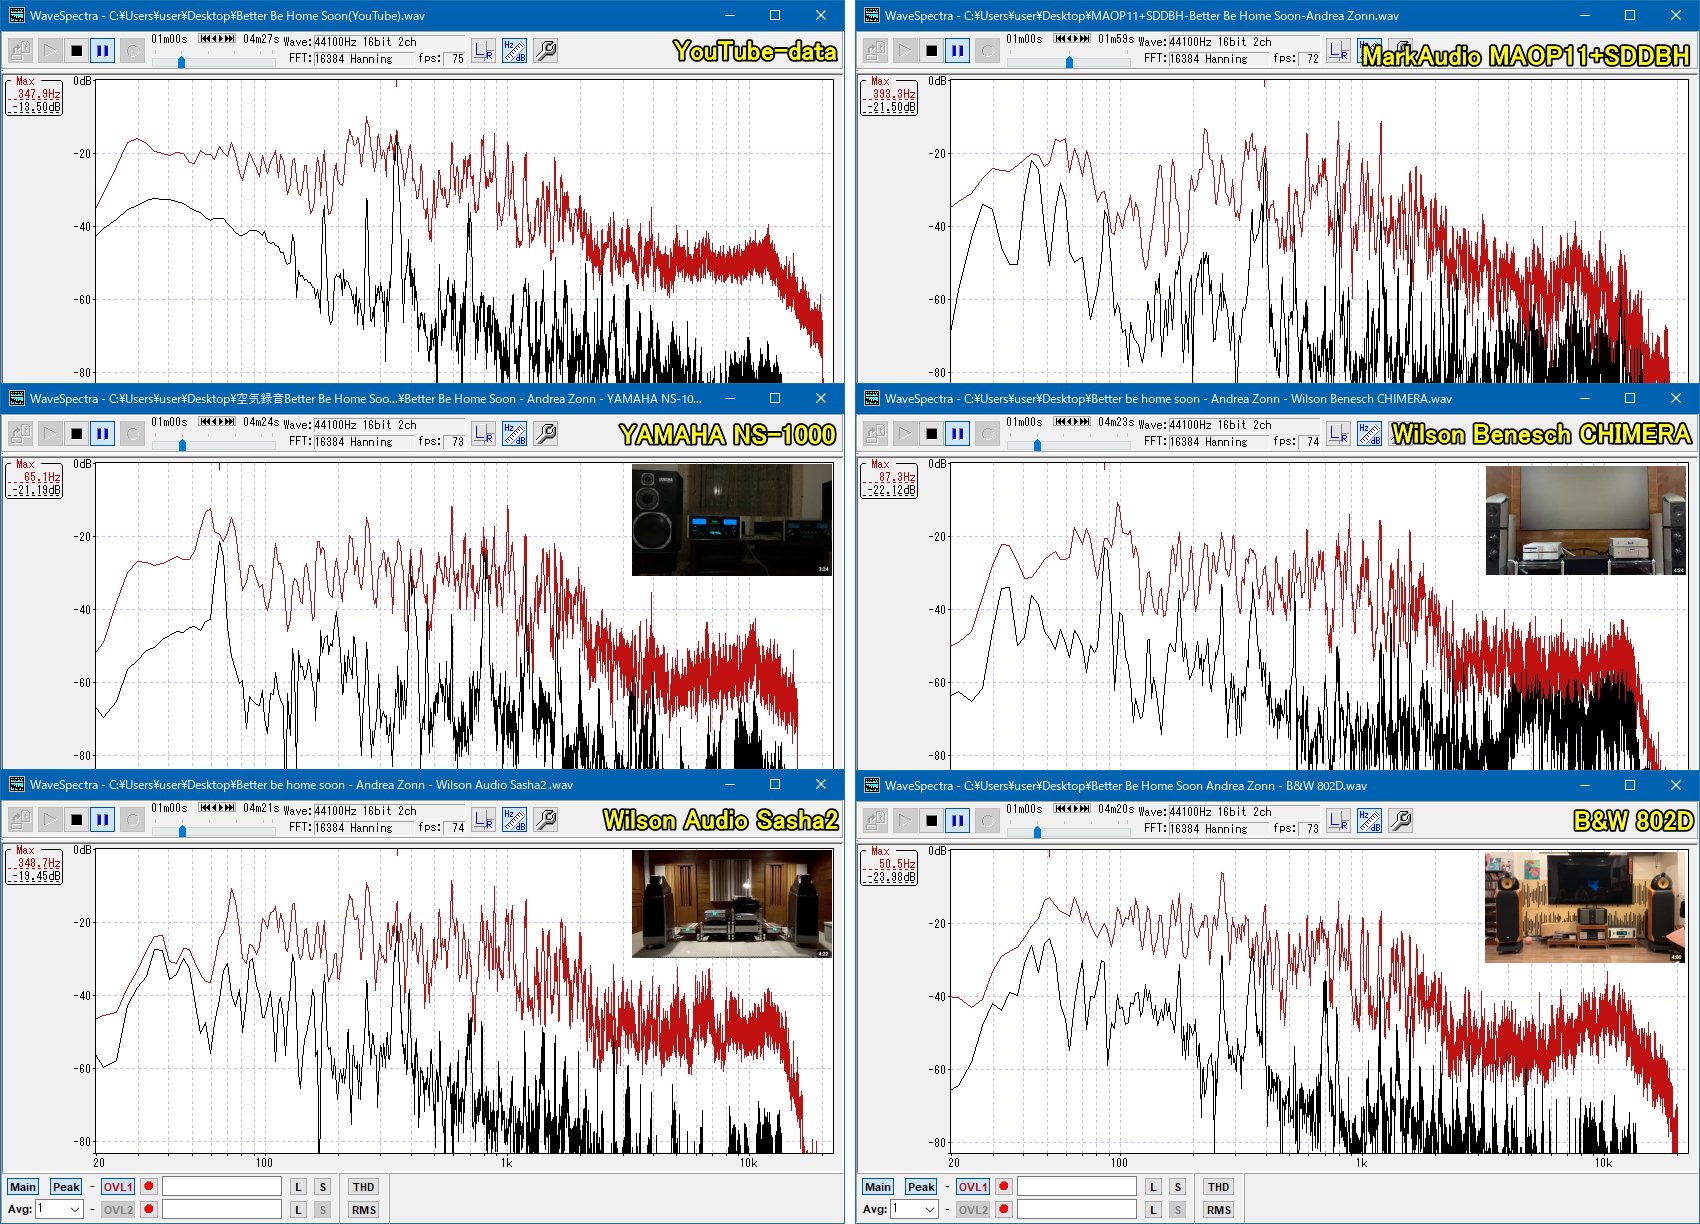
Task: Toggle Peak hold in the Sasha2 window panel
Action: (x=66, y=1187)
